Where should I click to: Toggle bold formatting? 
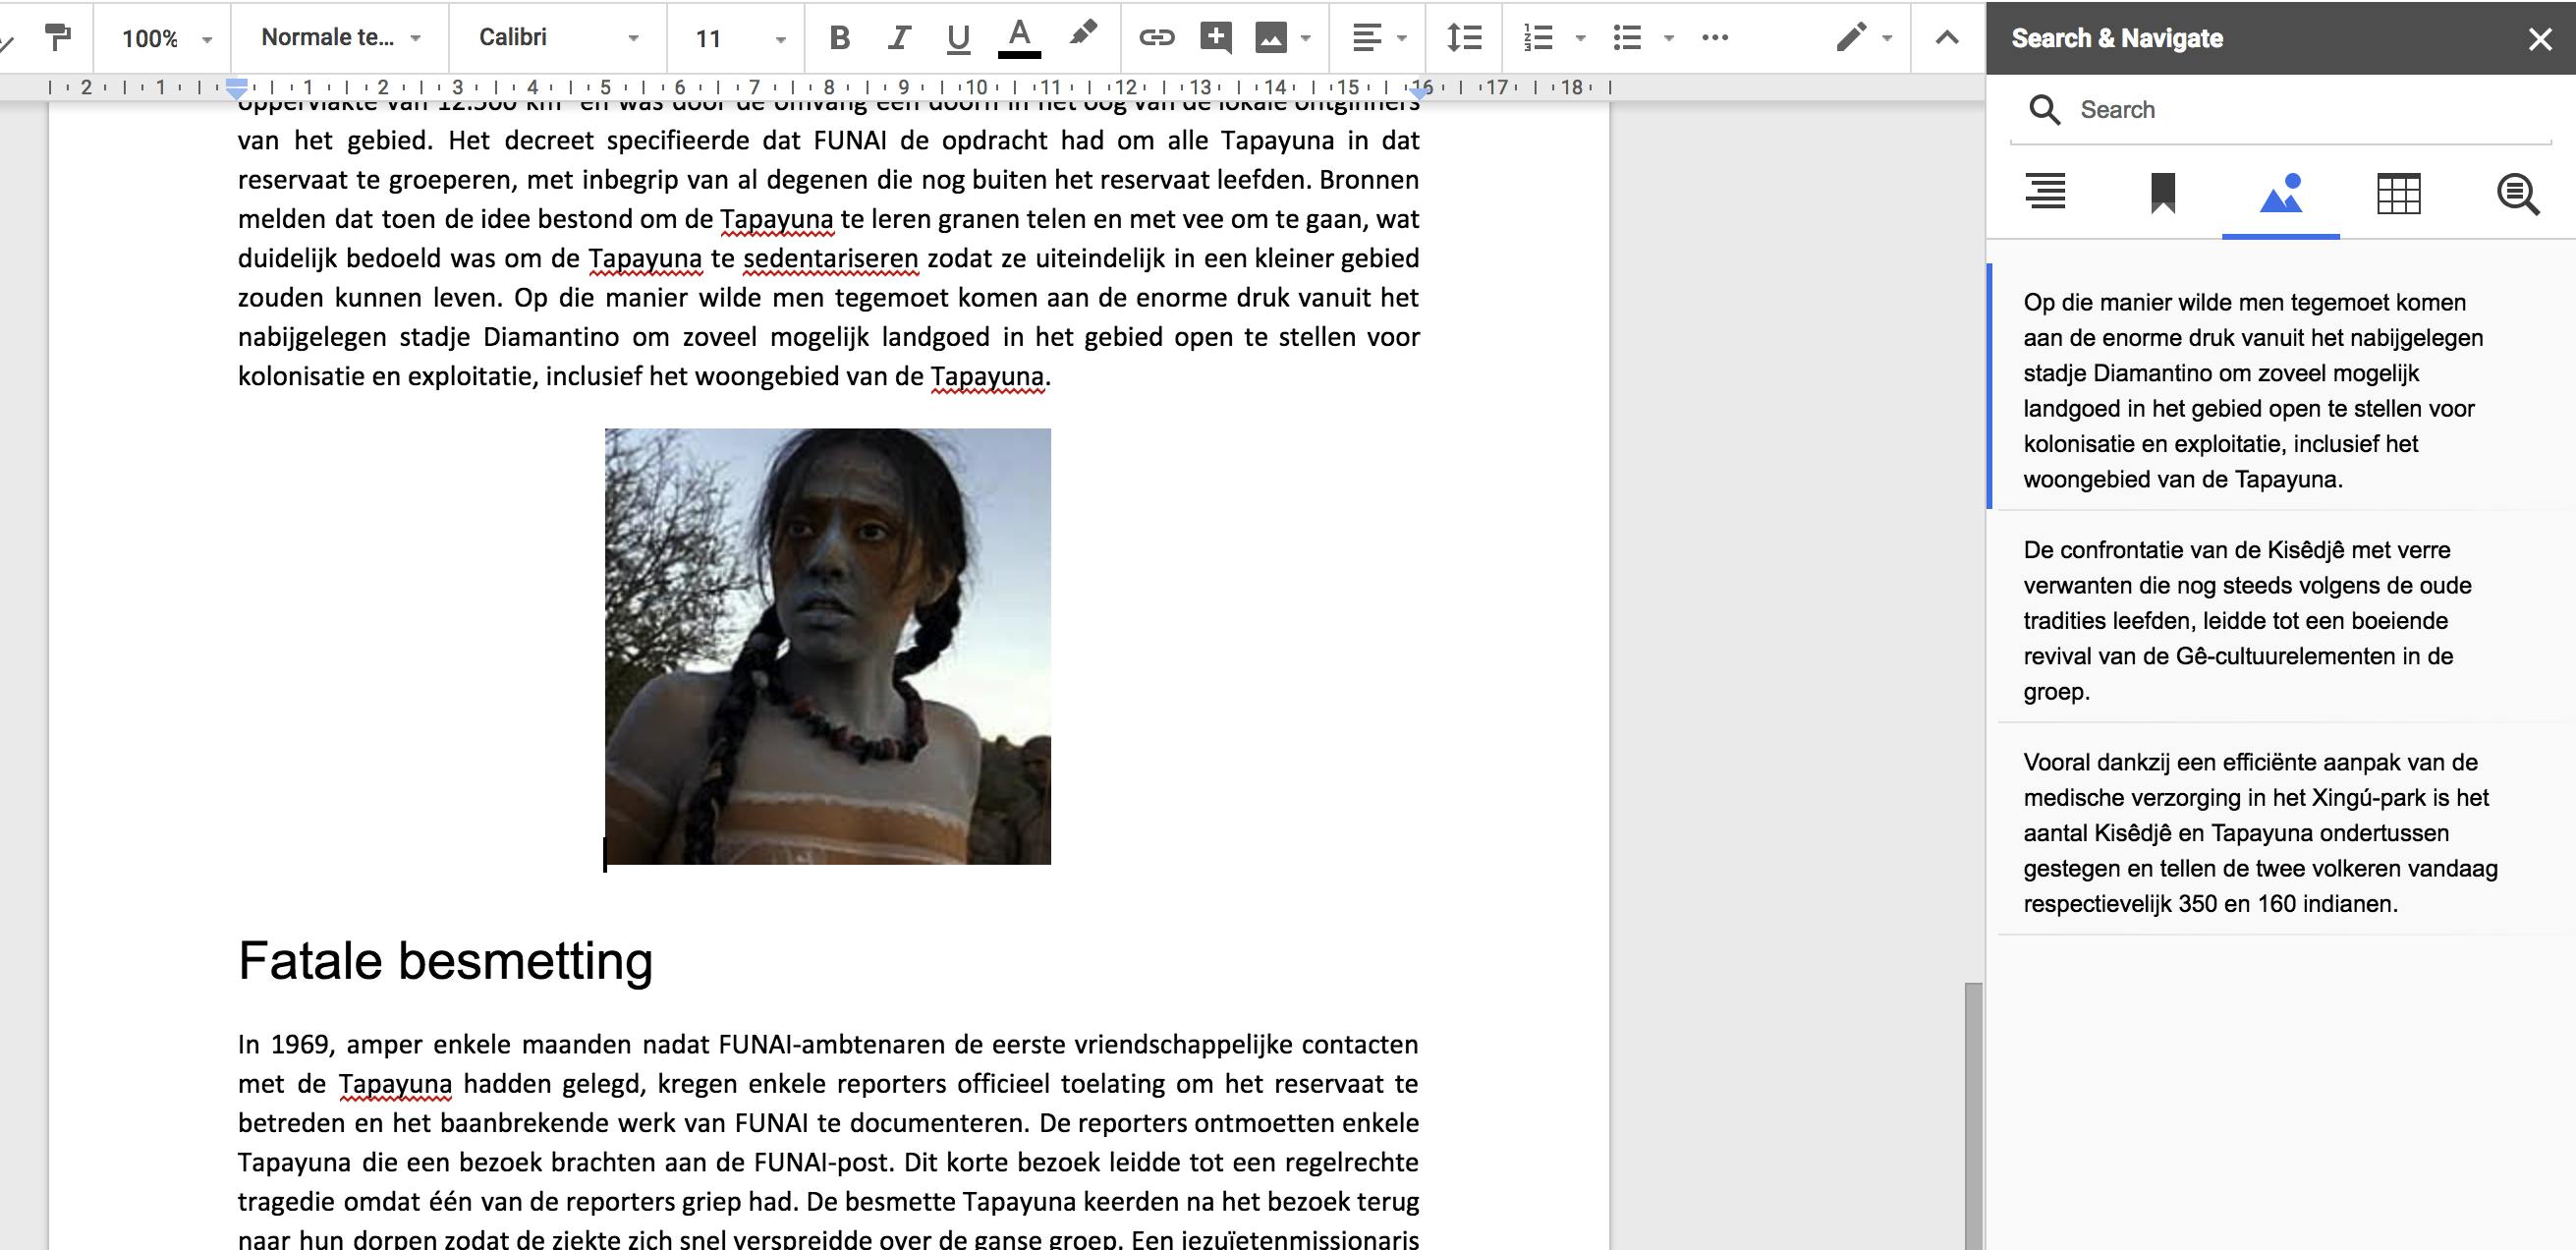[x=840, y=38]
